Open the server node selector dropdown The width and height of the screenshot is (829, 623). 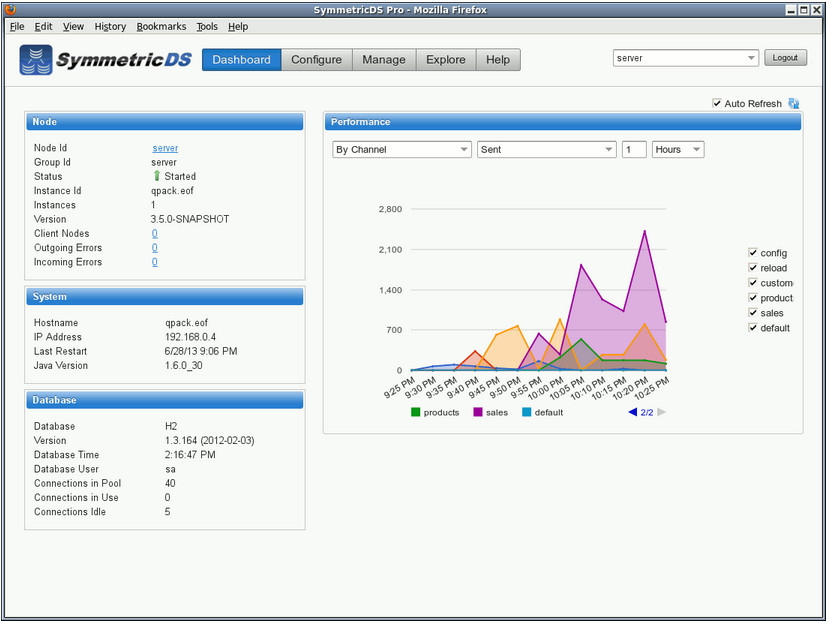(686, 58)
